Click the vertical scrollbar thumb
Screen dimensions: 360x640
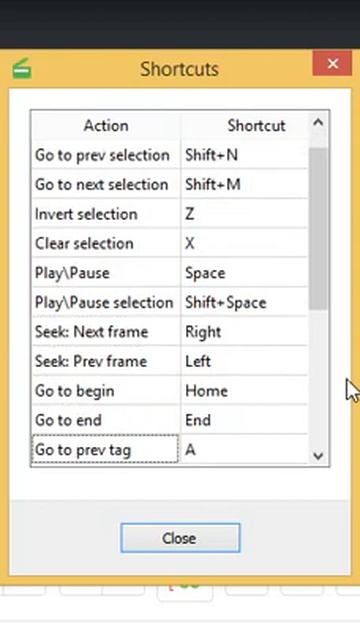click(x=318, y=228)
